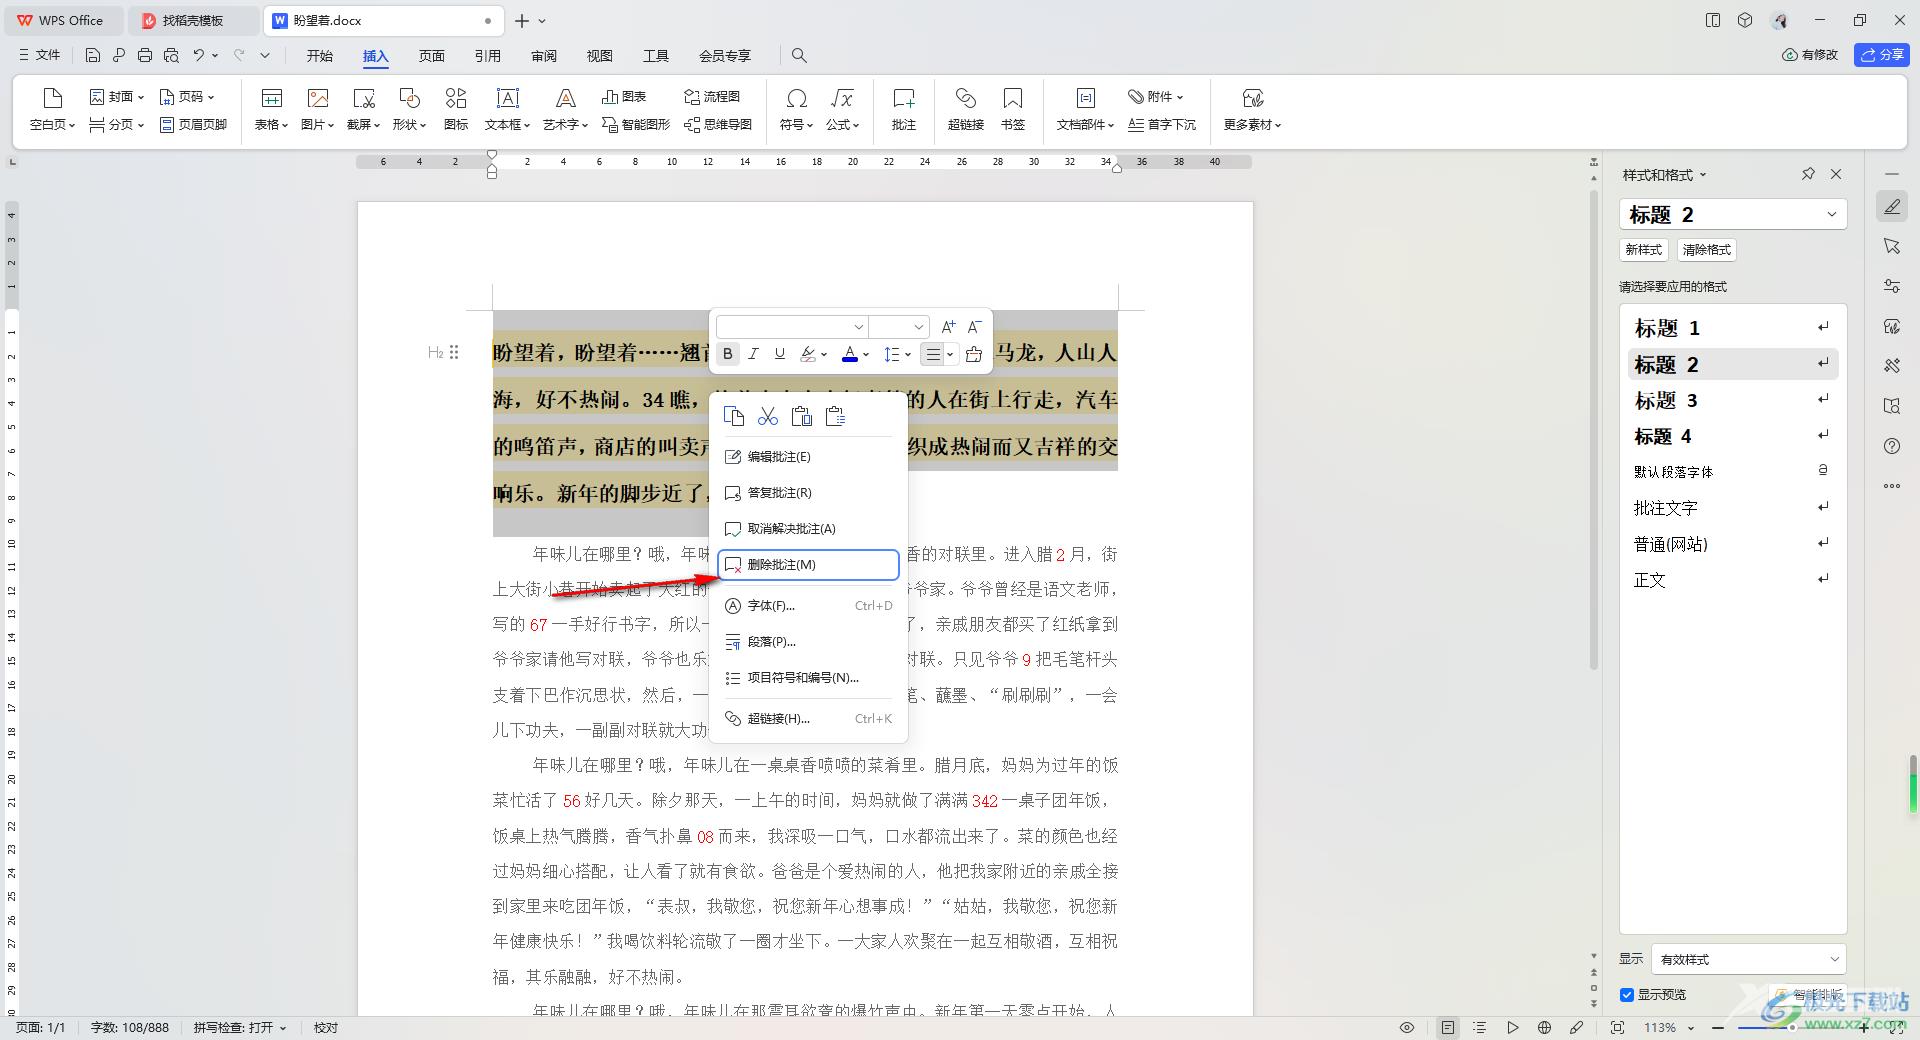Viewport: 1920px width, 1040px height.
Task: Click the document vertical scrollbar
Action: coord(1594,430)
